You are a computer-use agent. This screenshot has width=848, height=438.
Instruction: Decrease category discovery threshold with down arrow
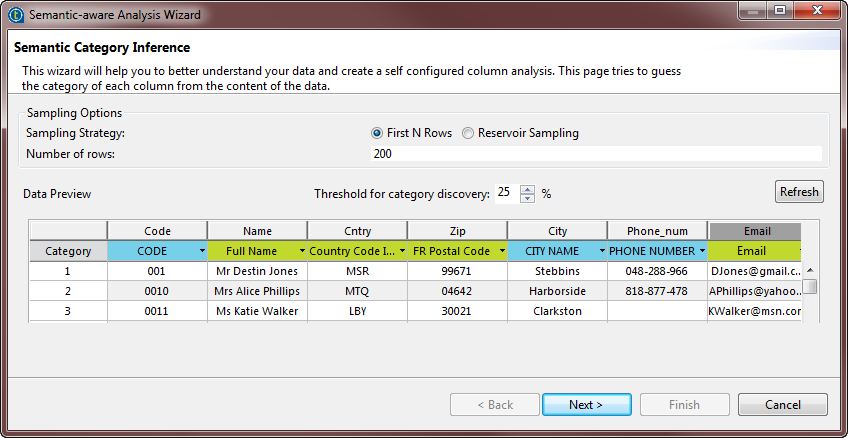coord(528,198)
